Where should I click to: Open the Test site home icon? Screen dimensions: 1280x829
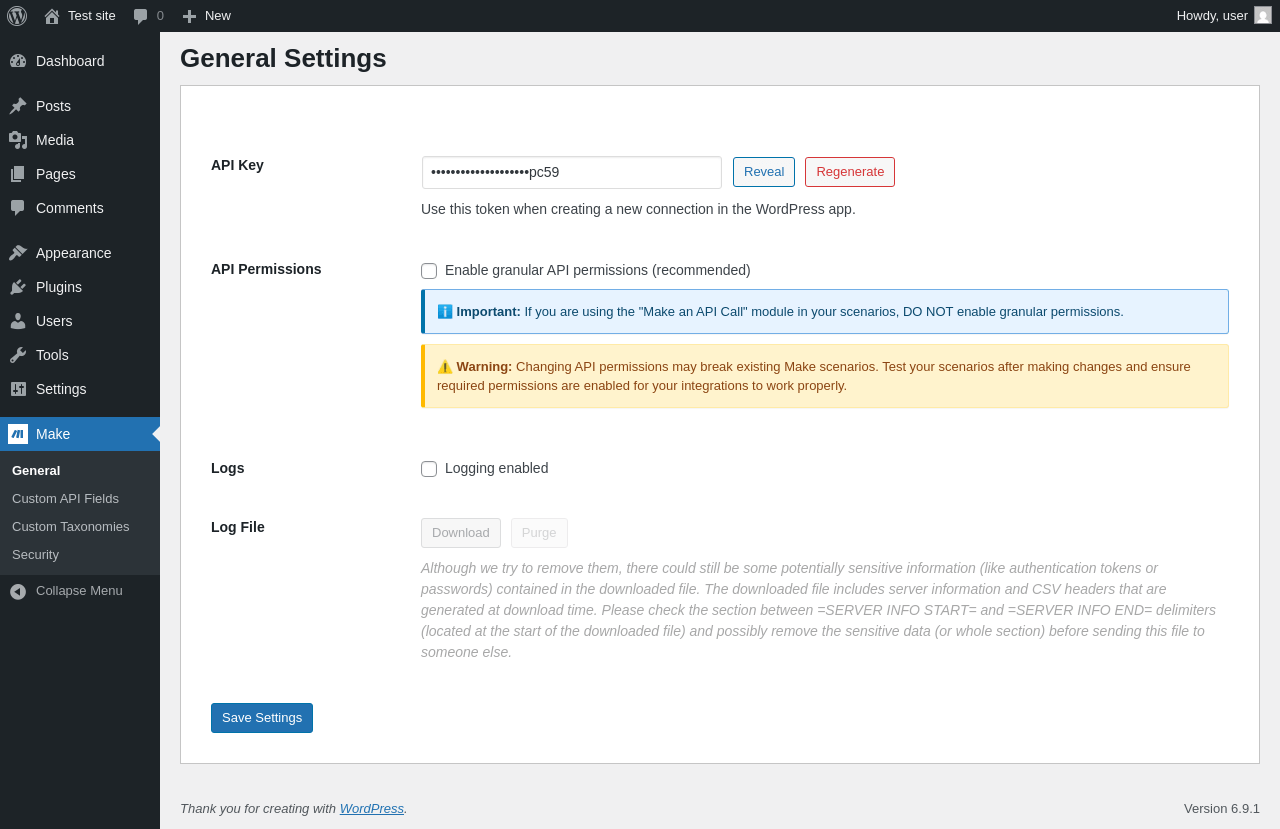[52, 16]
